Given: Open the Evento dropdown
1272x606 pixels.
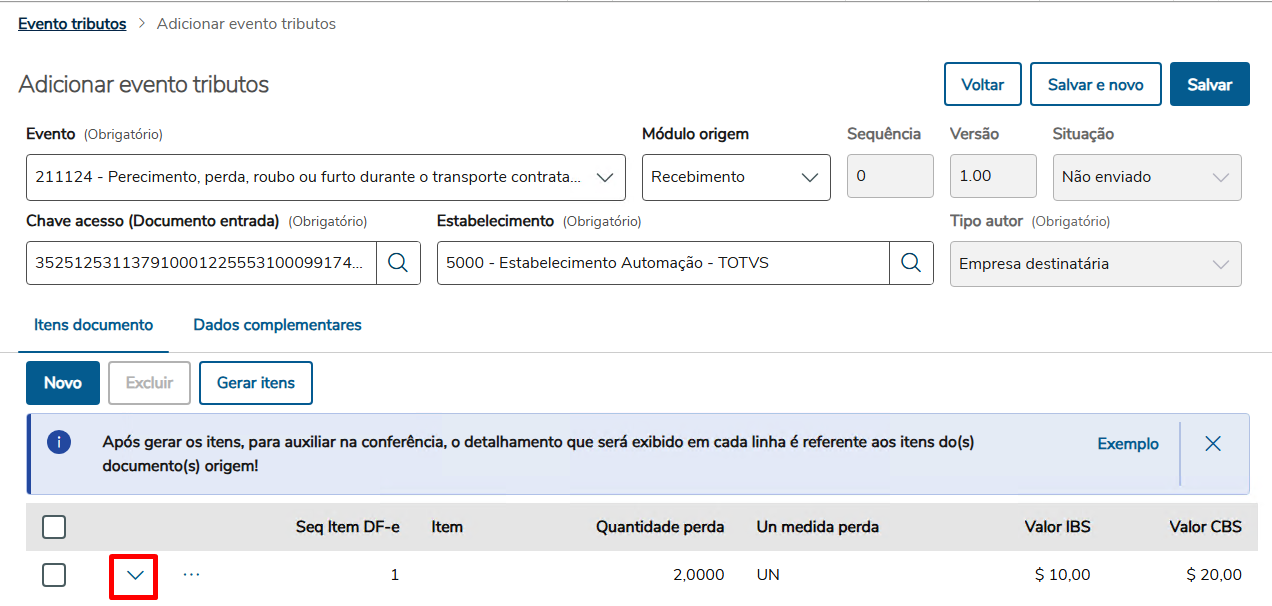Looking at the screenshot, I should point(604,177).
